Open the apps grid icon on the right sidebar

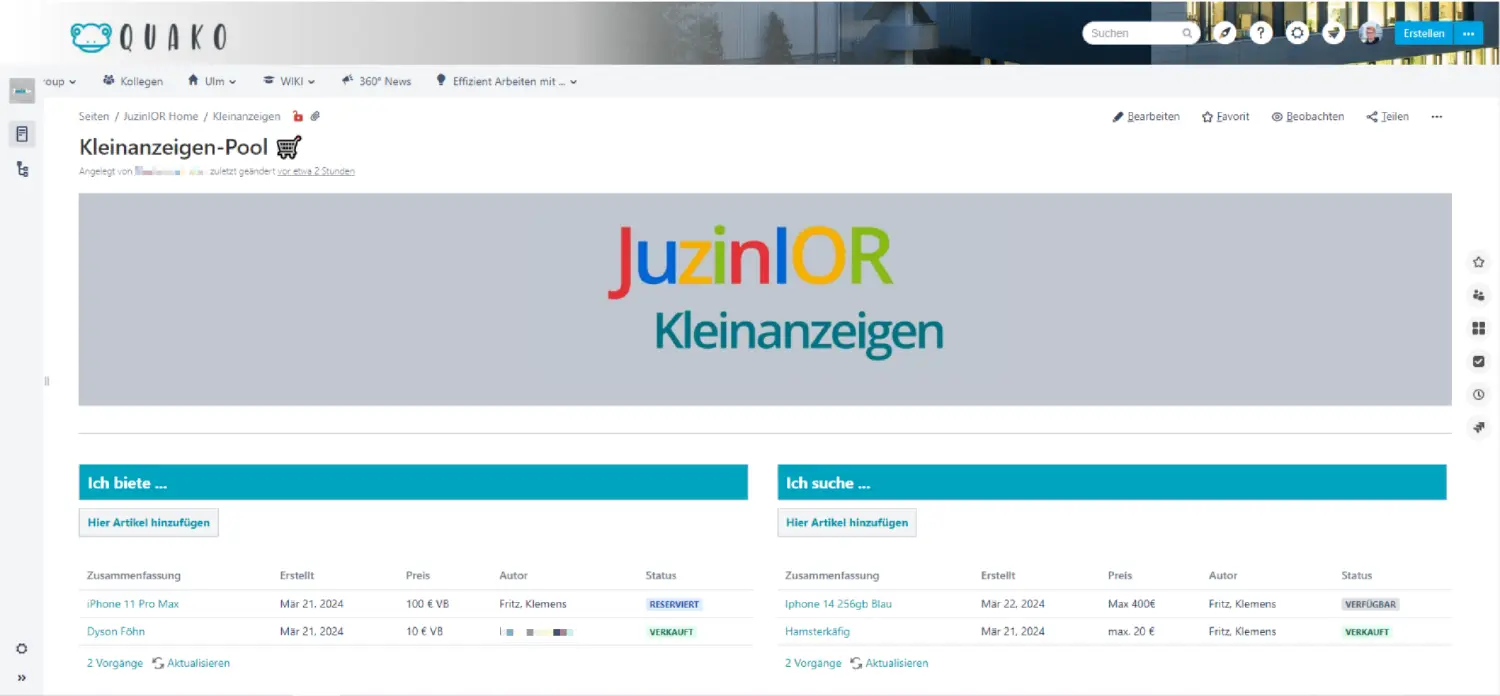[1479, 327]
